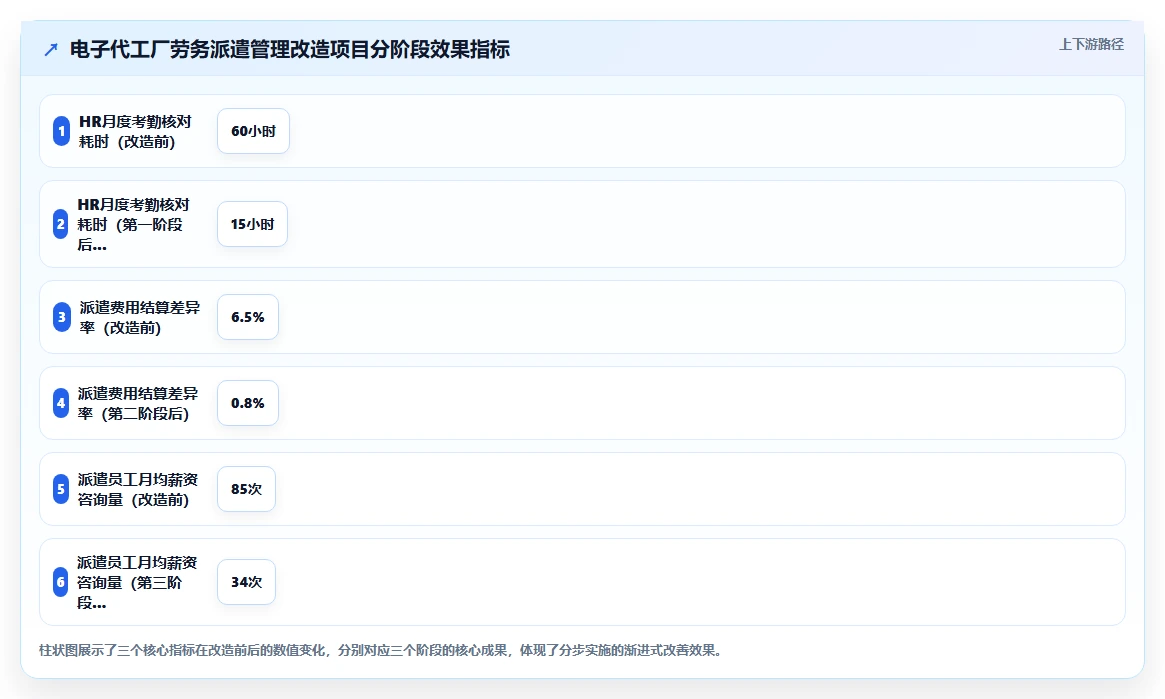Viewport: 1165px width, 699px height.
Task: Click number badge 1 for HR月度考勤核对耗时（改造前）
Action: pos(62,131)
